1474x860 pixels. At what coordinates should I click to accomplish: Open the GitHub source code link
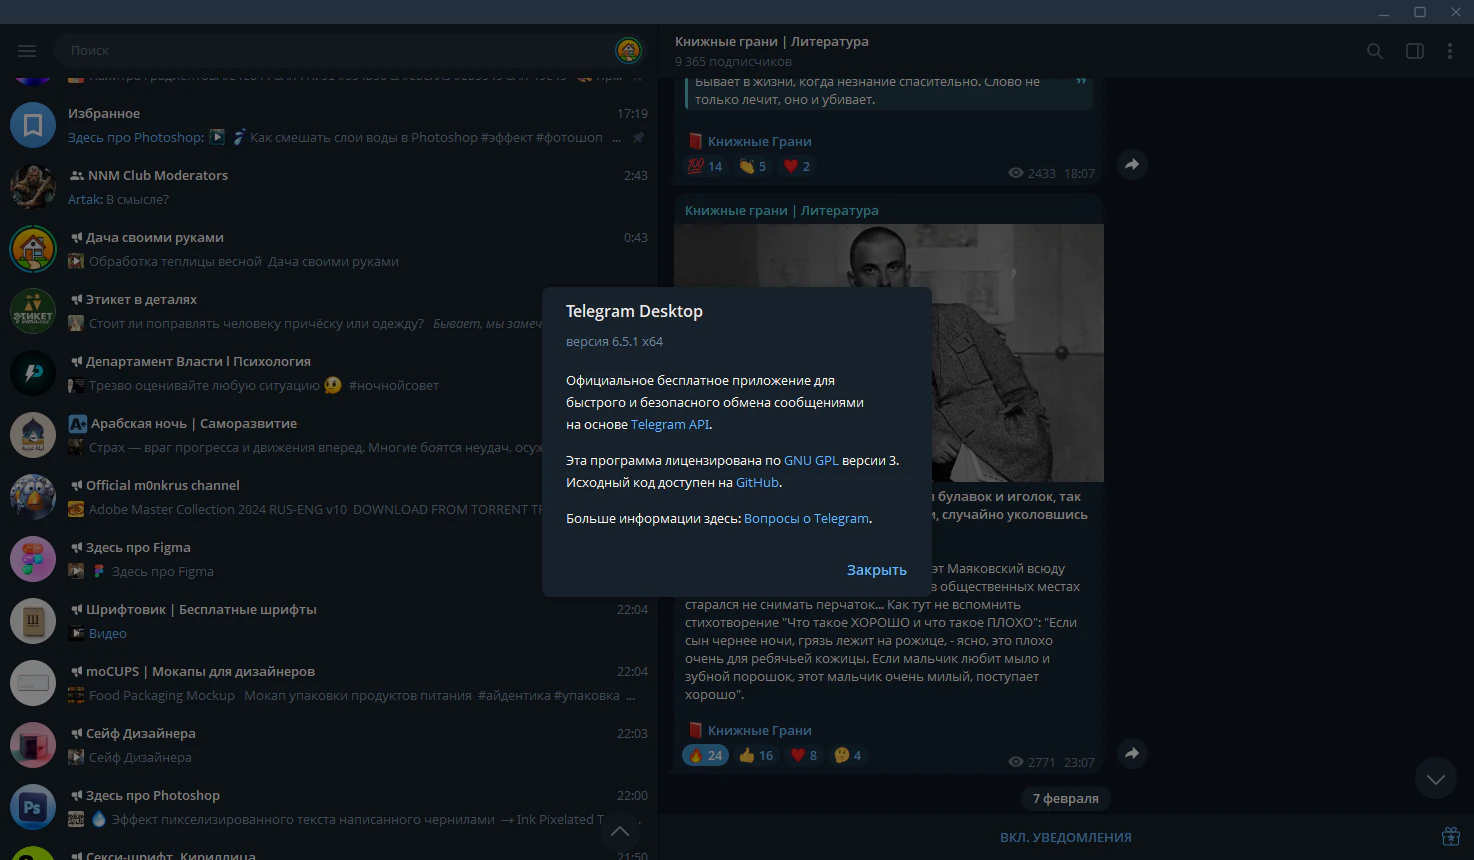(x=757, y=482)
